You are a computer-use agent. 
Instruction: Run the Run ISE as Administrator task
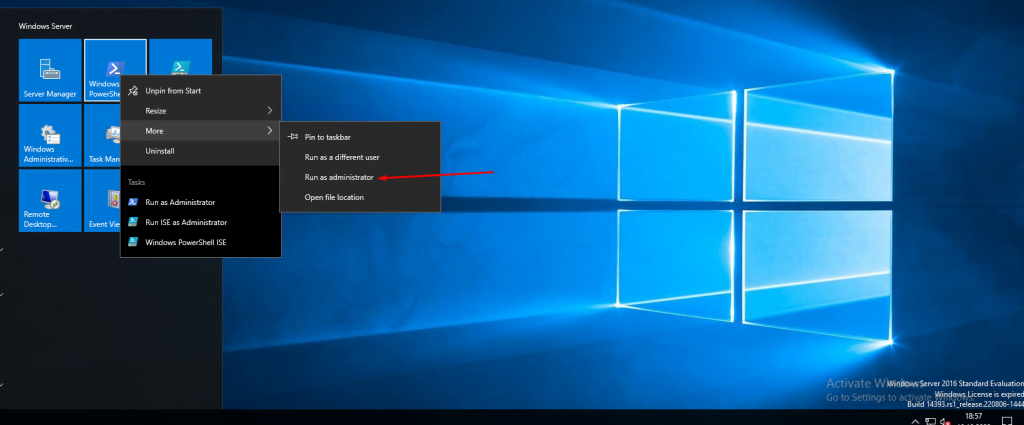(x=200, y=222)
